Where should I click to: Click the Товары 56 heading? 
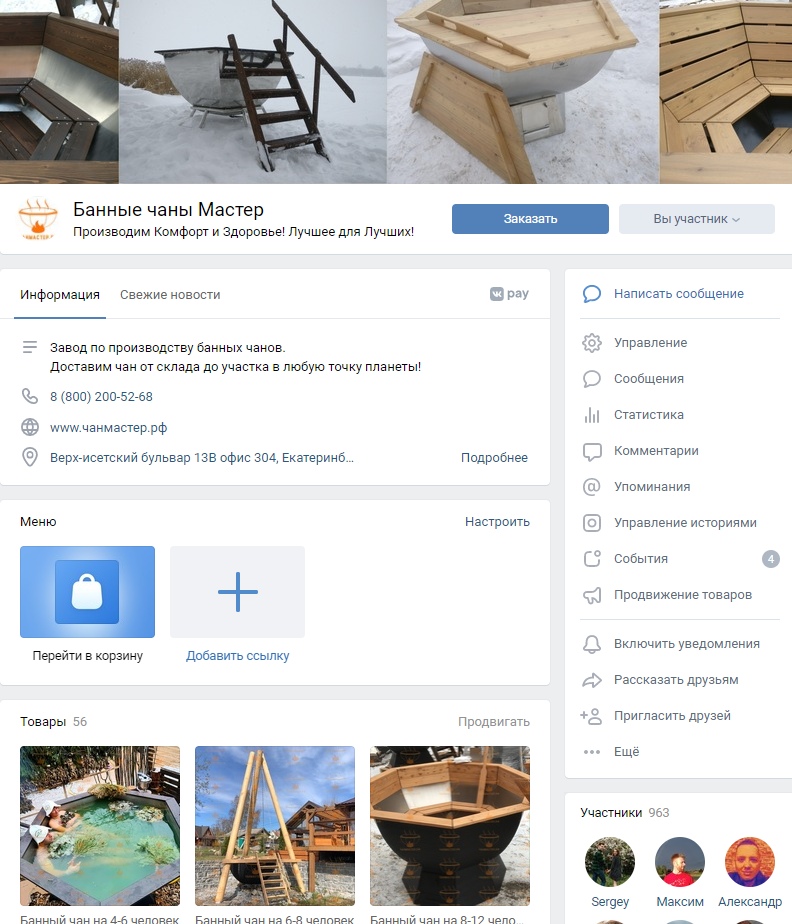tap(53, 721)
